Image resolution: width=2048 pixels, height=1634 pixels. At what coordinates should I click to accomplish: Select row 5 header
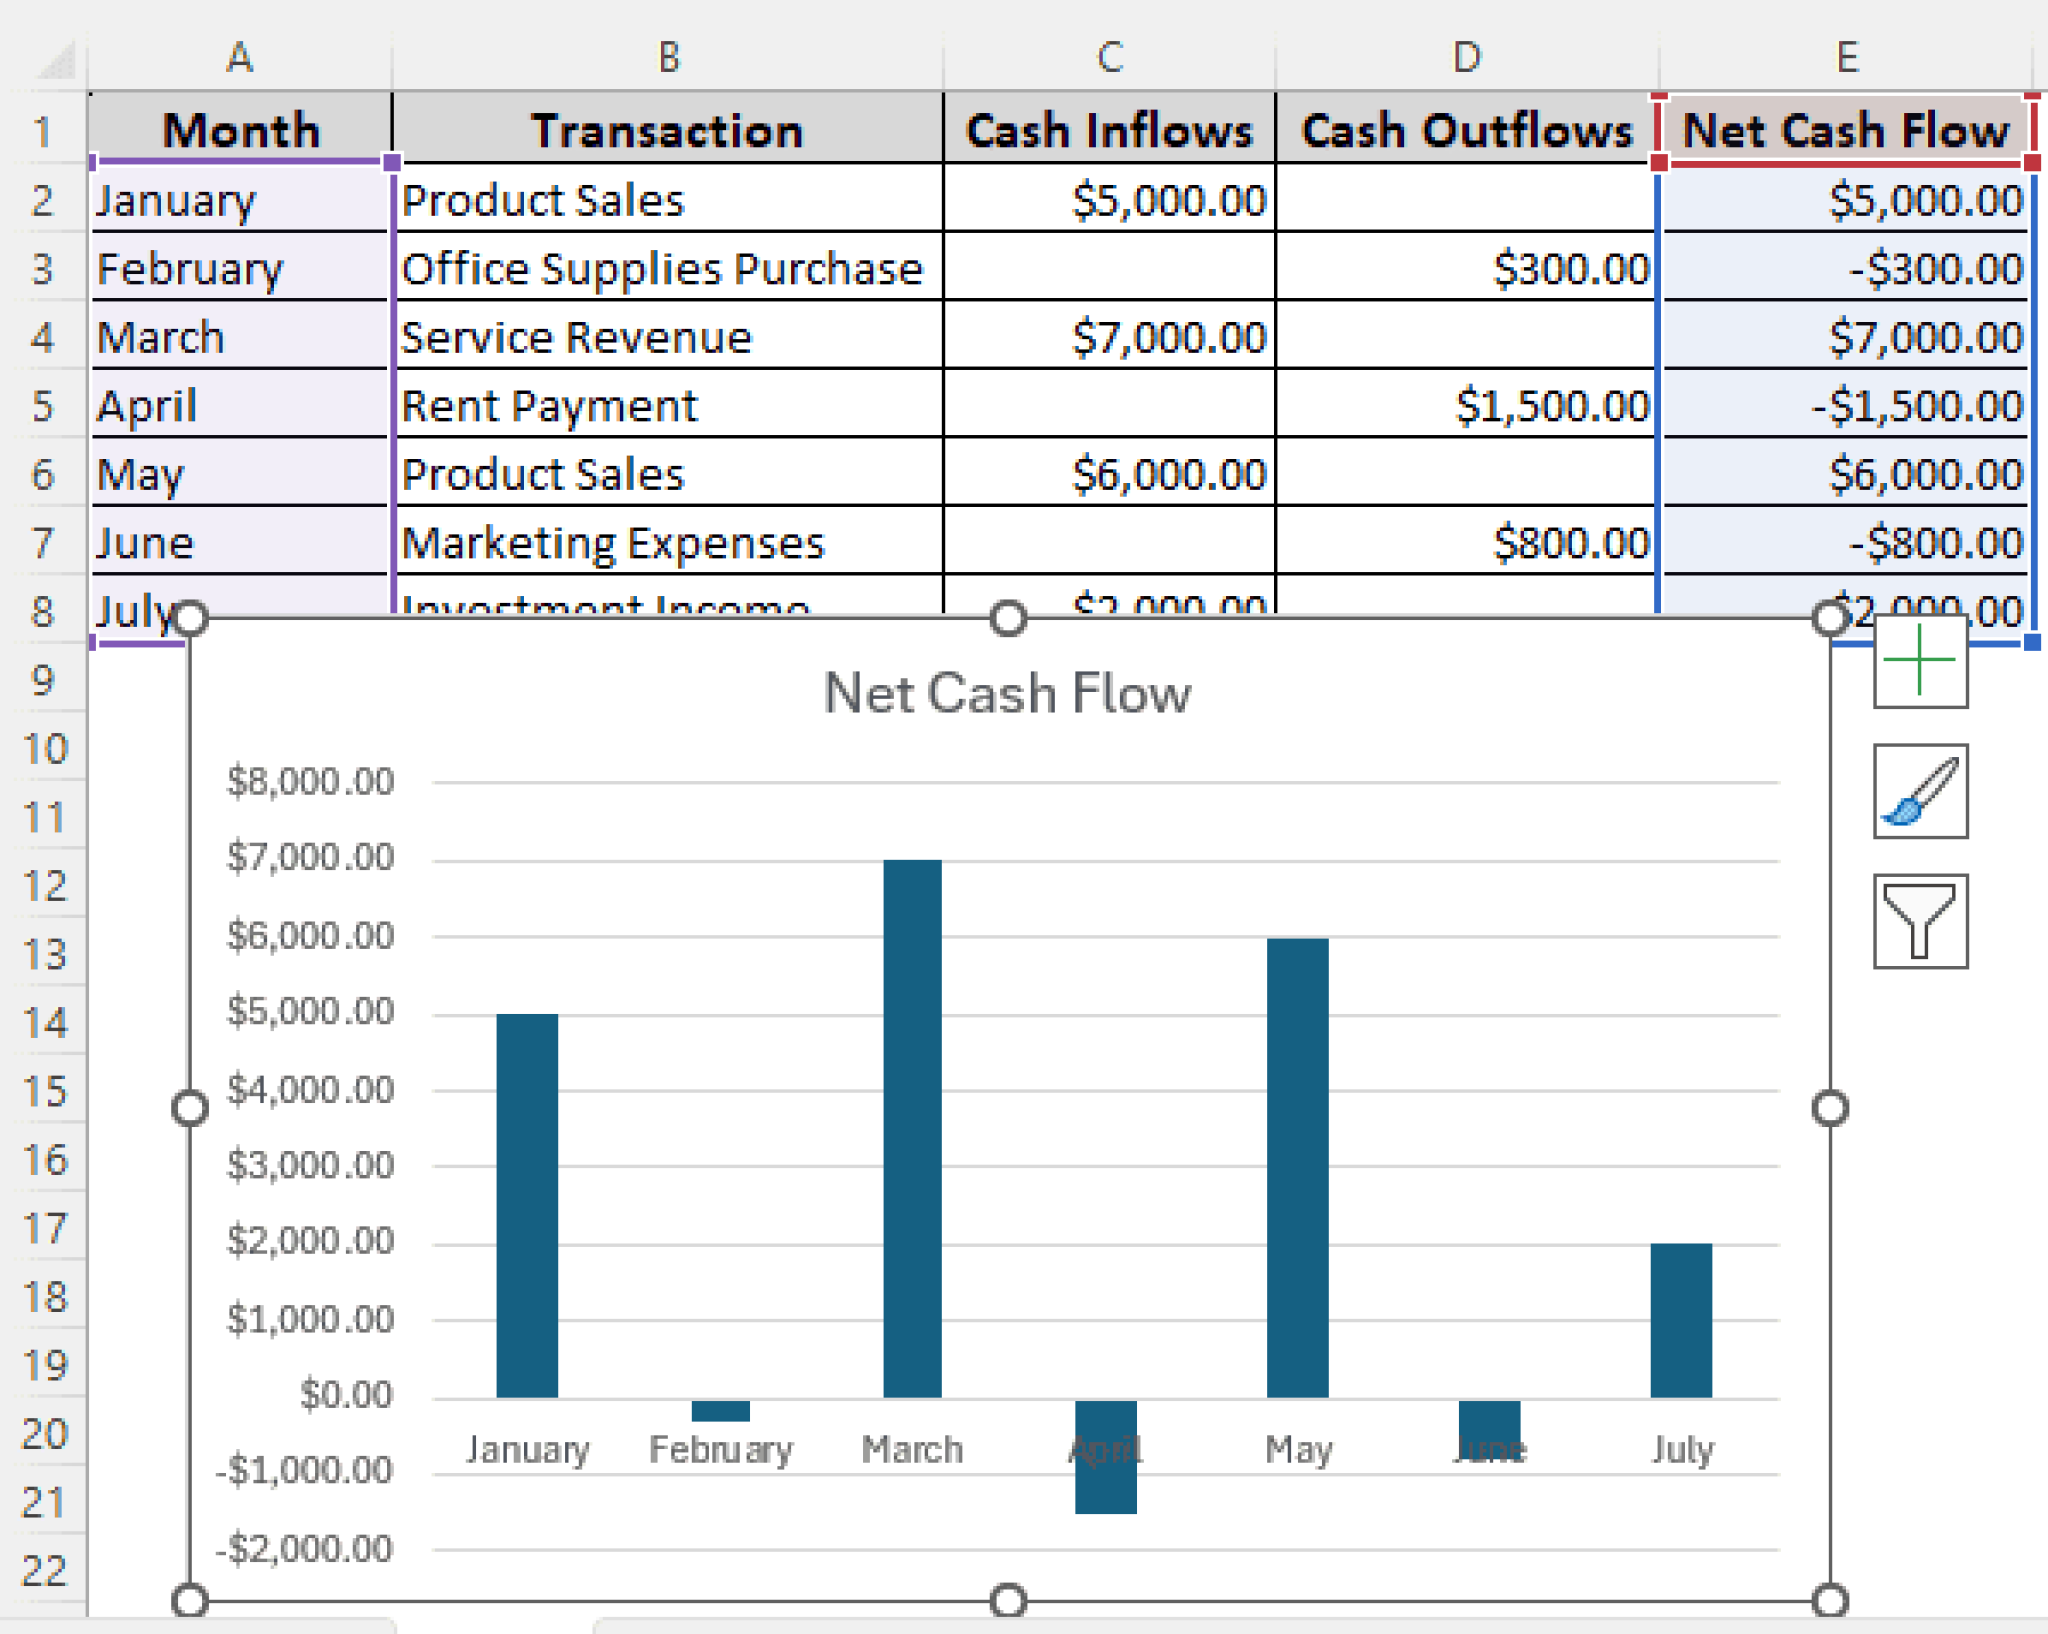pyautogui.click(x=43, y=406)
